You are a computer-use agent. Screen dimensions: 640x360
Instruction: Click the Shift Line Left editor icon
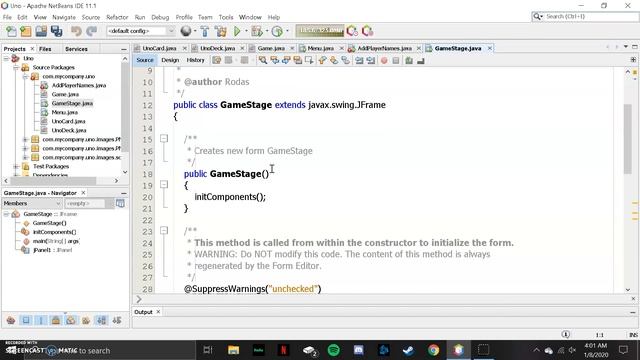(x=359, y=60)
